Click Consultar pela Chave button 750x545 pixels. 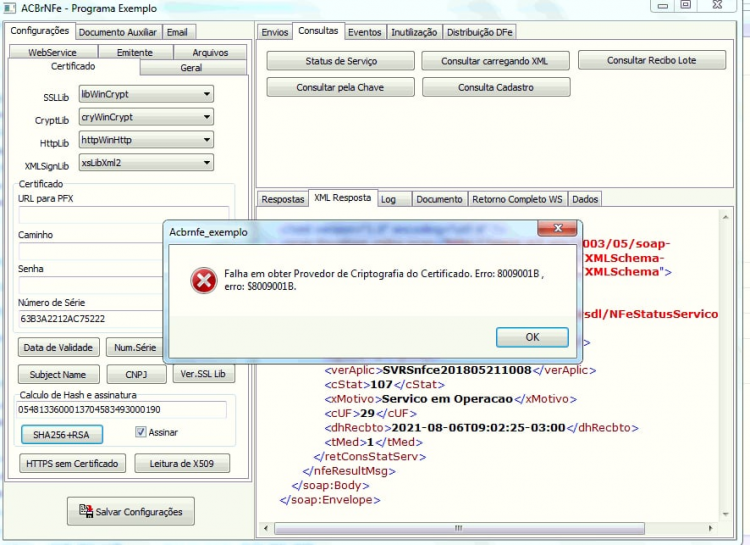pyautogui.click(x=340, y=87)
